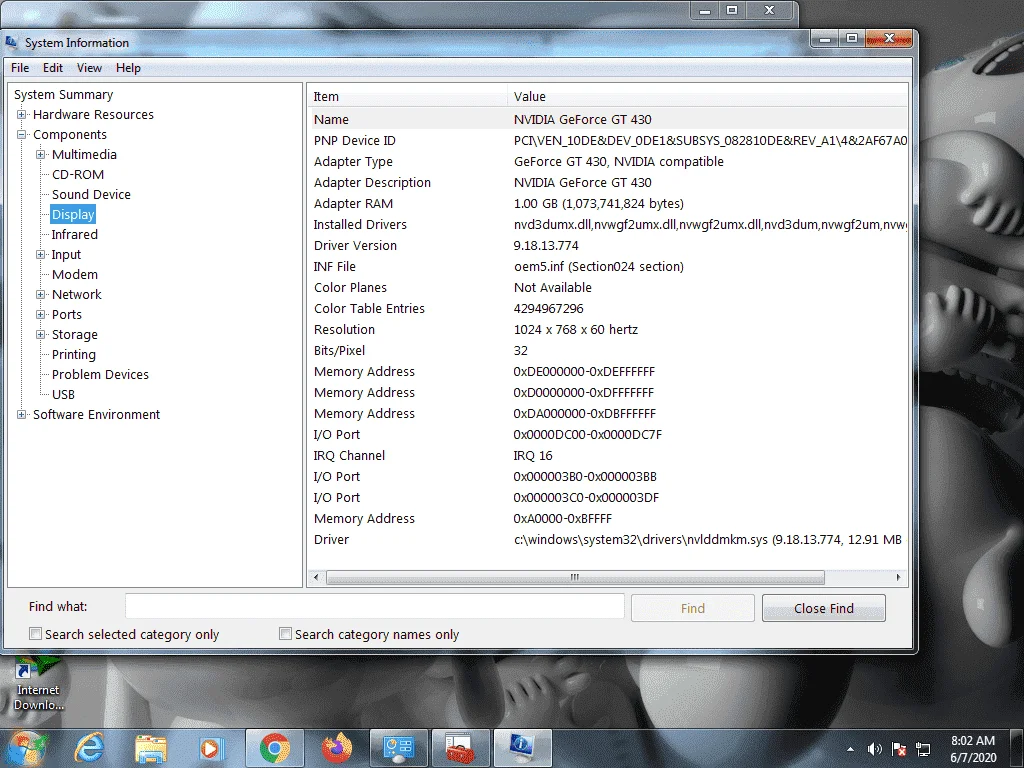Tick Search category names only checkbox
Viewport: 1024px width, 768px height.
285,633
